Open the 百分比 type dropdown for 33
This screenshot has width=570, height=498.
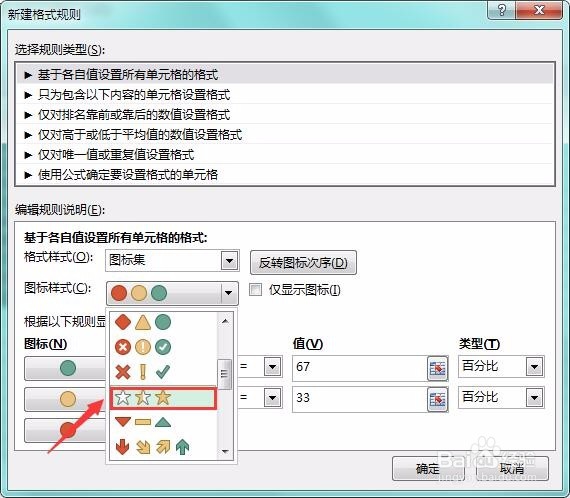[534, 398]
